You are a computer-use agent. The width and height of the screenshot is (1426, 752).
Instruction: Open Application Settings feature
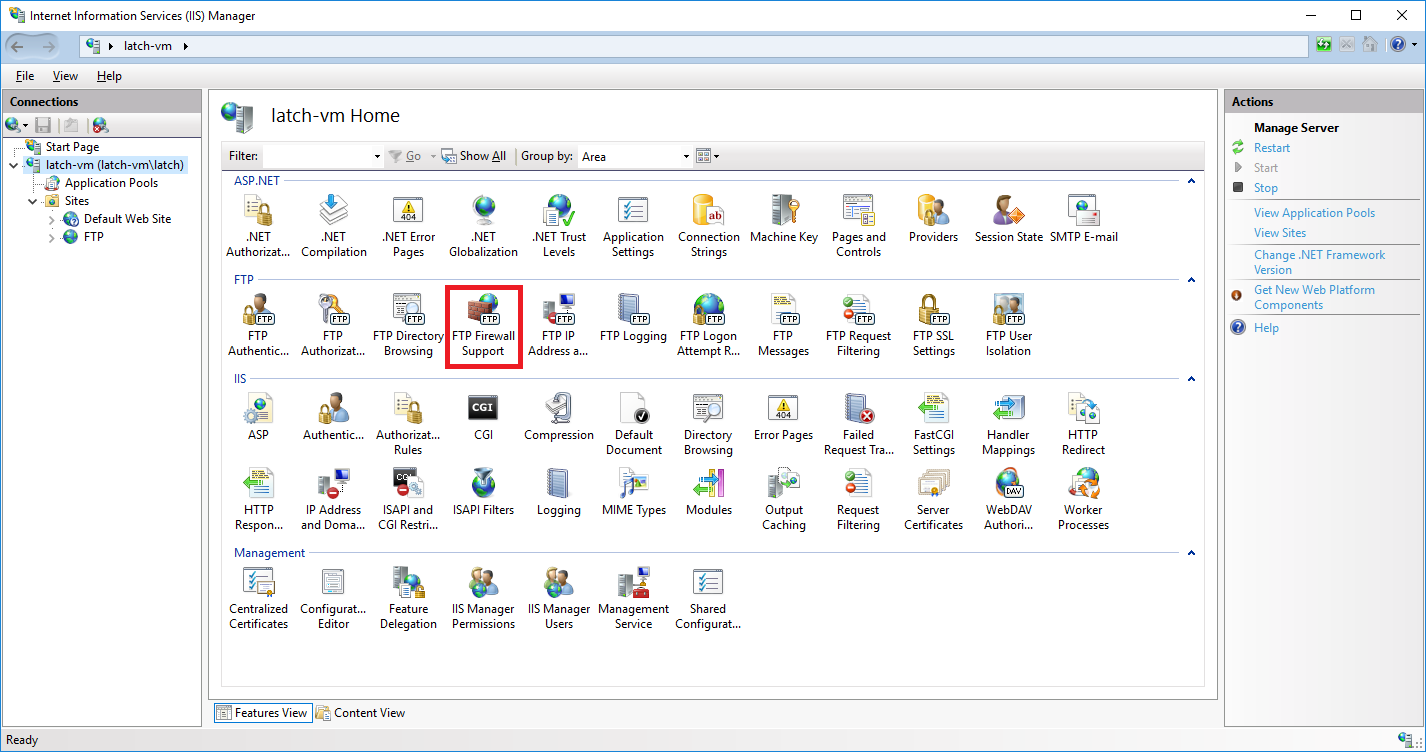[633, 226]
